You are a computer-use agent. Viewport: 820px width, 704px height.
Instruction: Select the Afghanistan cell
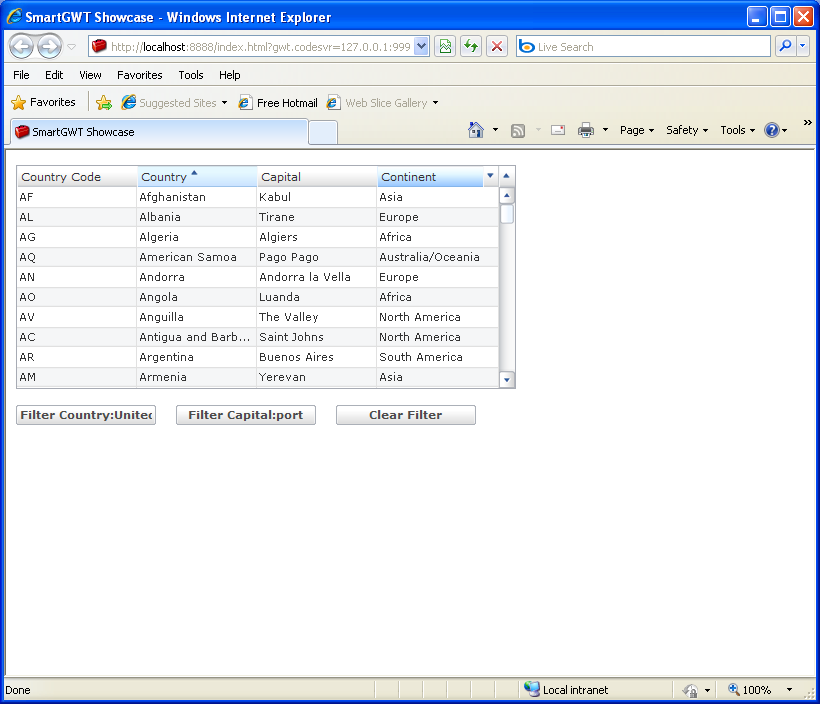pyautogui.click(x=197, y=197)
